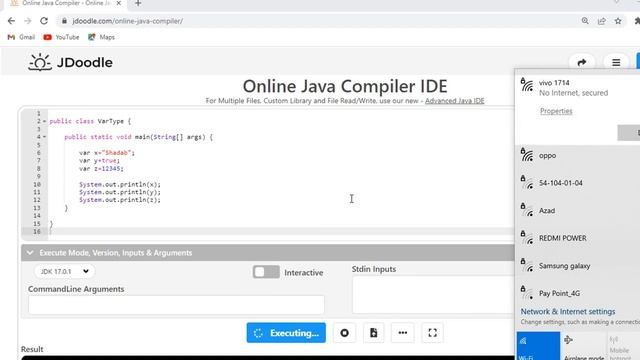Toggle Mobile hotspot tile

[624, 346]
